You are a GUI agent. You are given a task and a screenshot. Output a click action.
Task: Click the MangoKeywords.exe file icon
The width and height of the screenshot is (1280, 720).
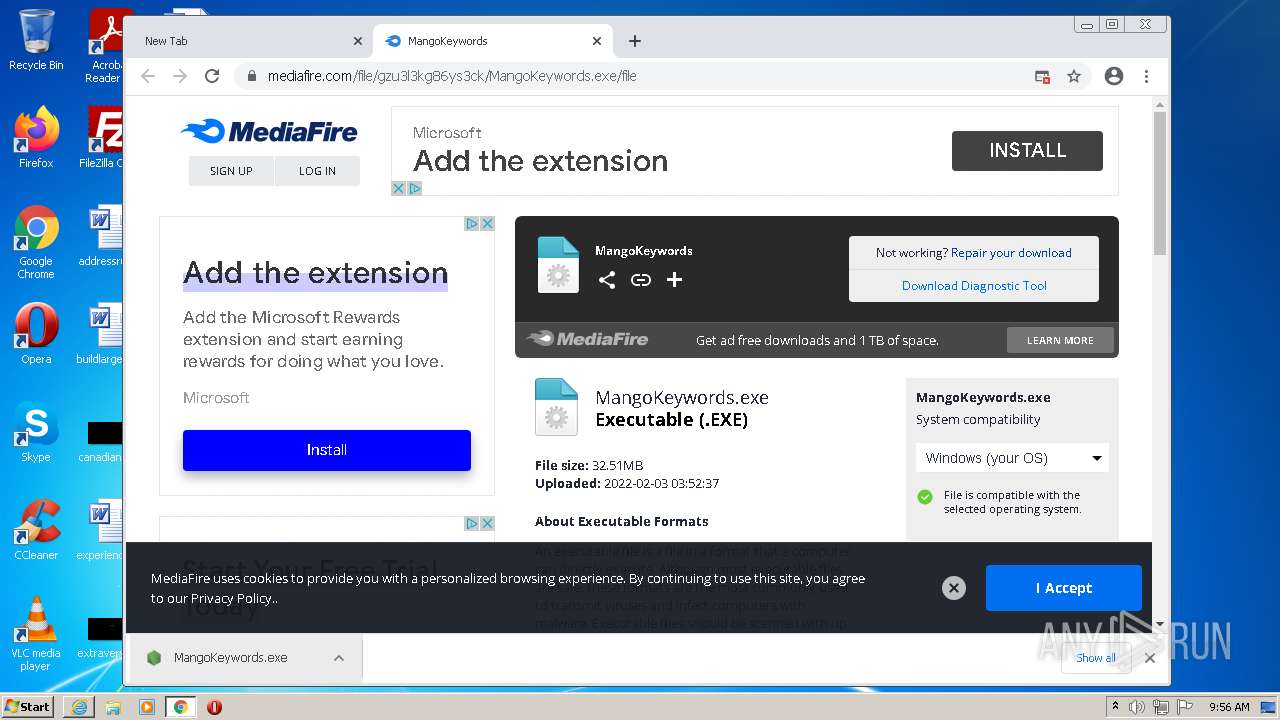click(x=556, y=407)
